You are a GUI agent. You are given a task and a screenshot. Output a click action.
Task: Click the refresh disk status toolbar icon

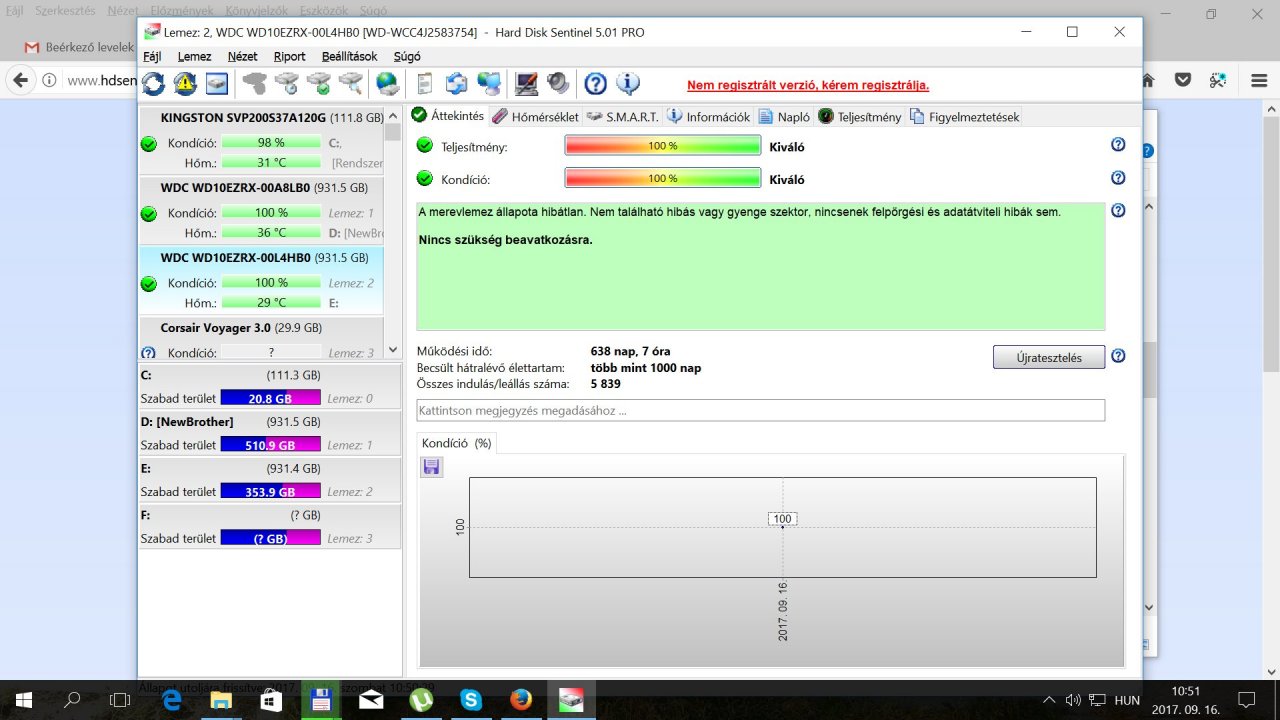[x=153, y=83]
